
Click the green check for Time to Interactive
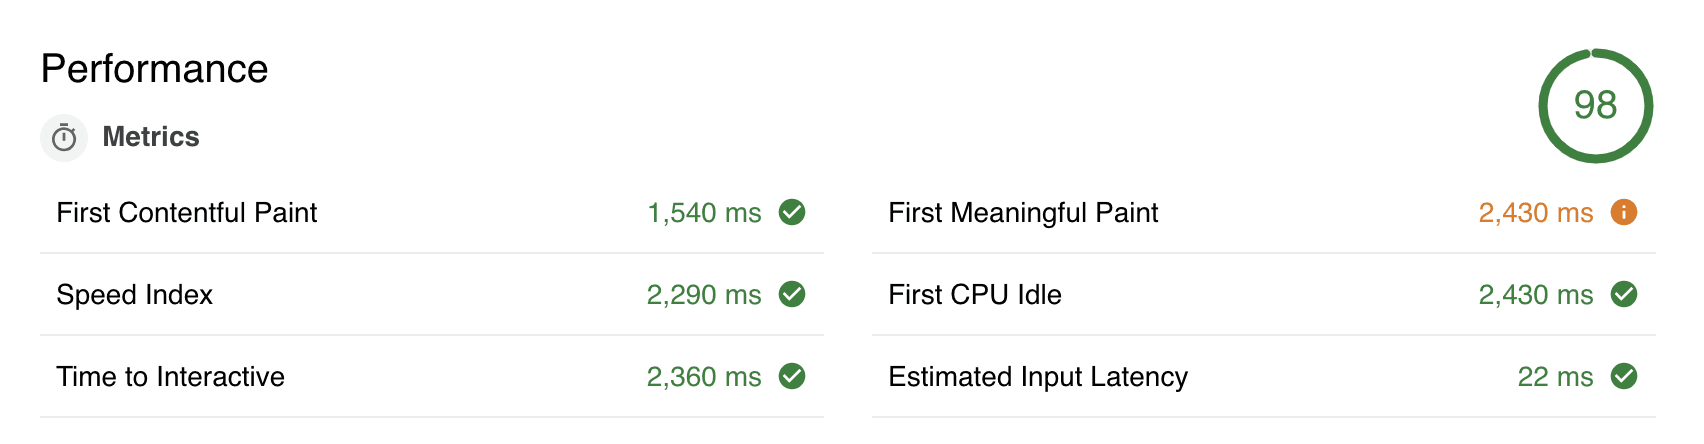coord(792,376)
